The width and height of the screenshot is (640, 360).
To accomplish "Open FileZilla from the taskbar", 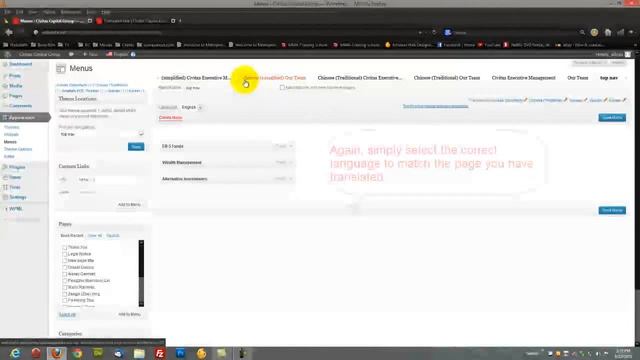I will click(x=160, y=353).
